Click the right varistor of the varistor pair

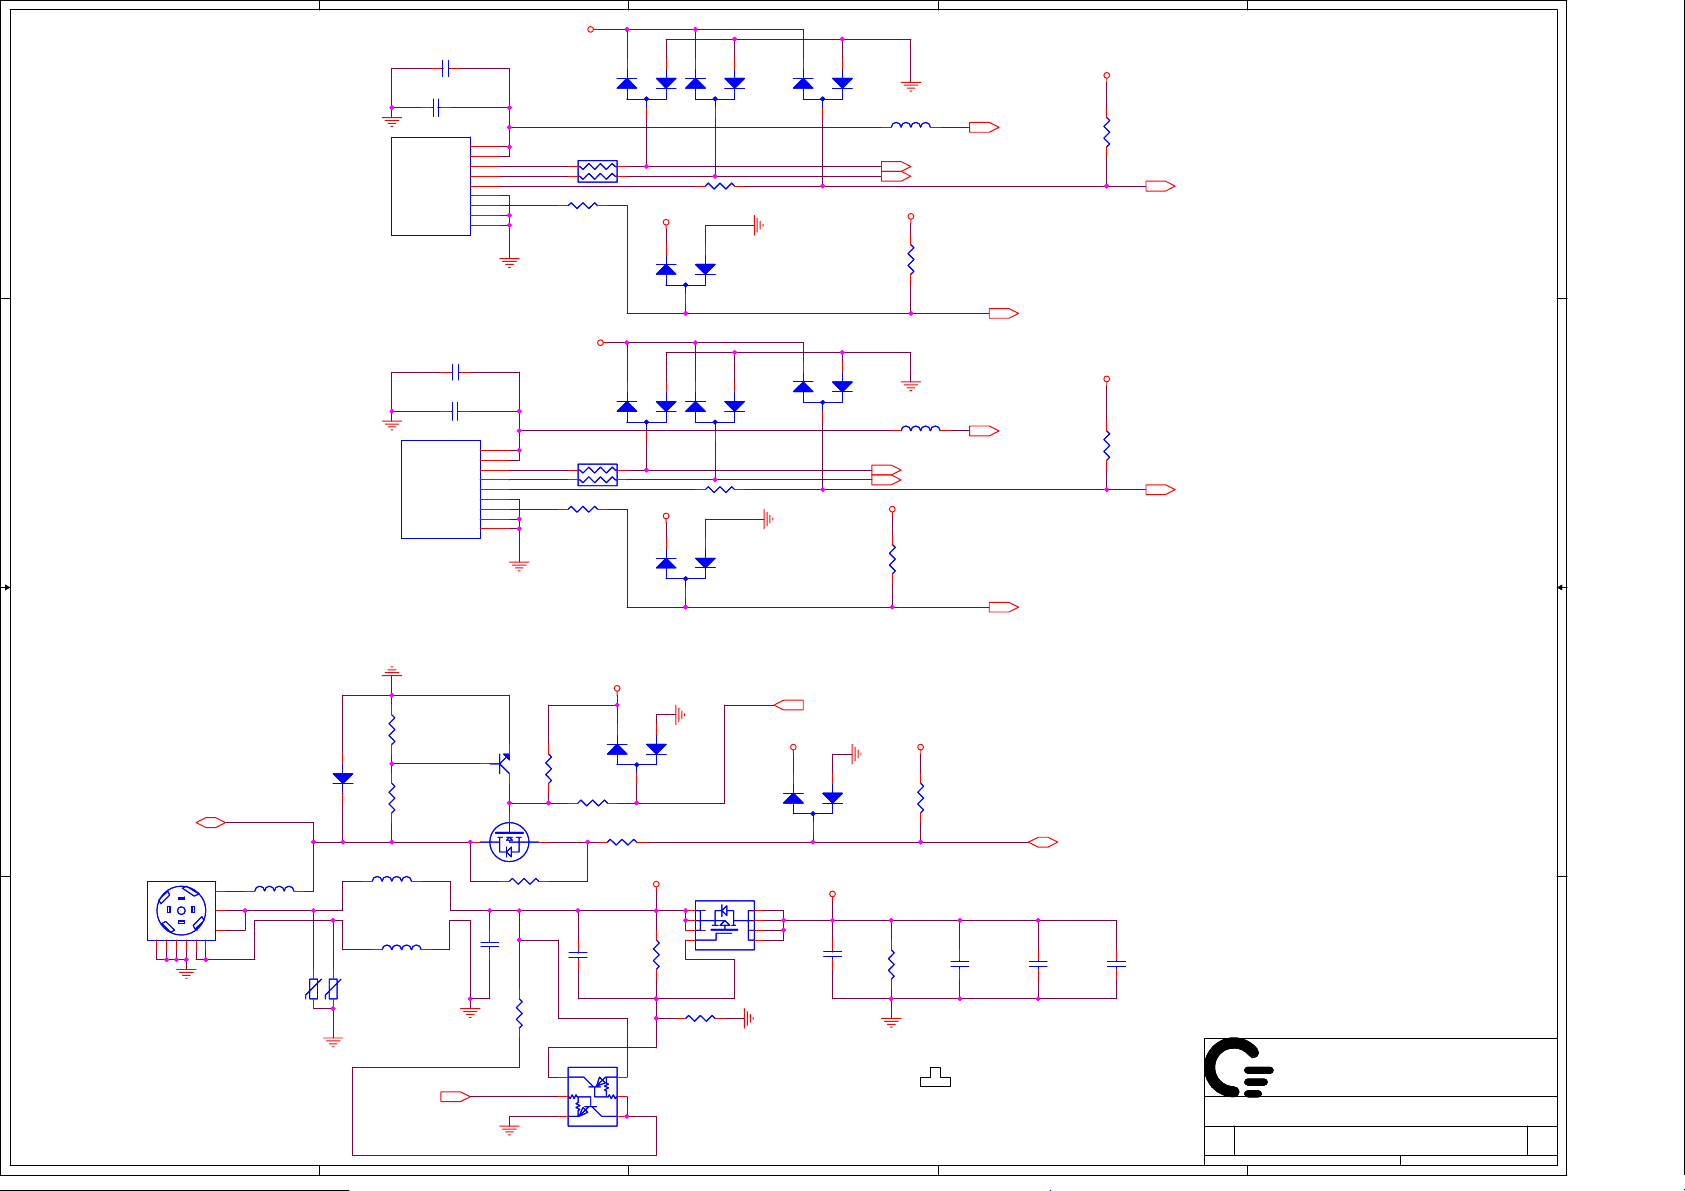333,989
